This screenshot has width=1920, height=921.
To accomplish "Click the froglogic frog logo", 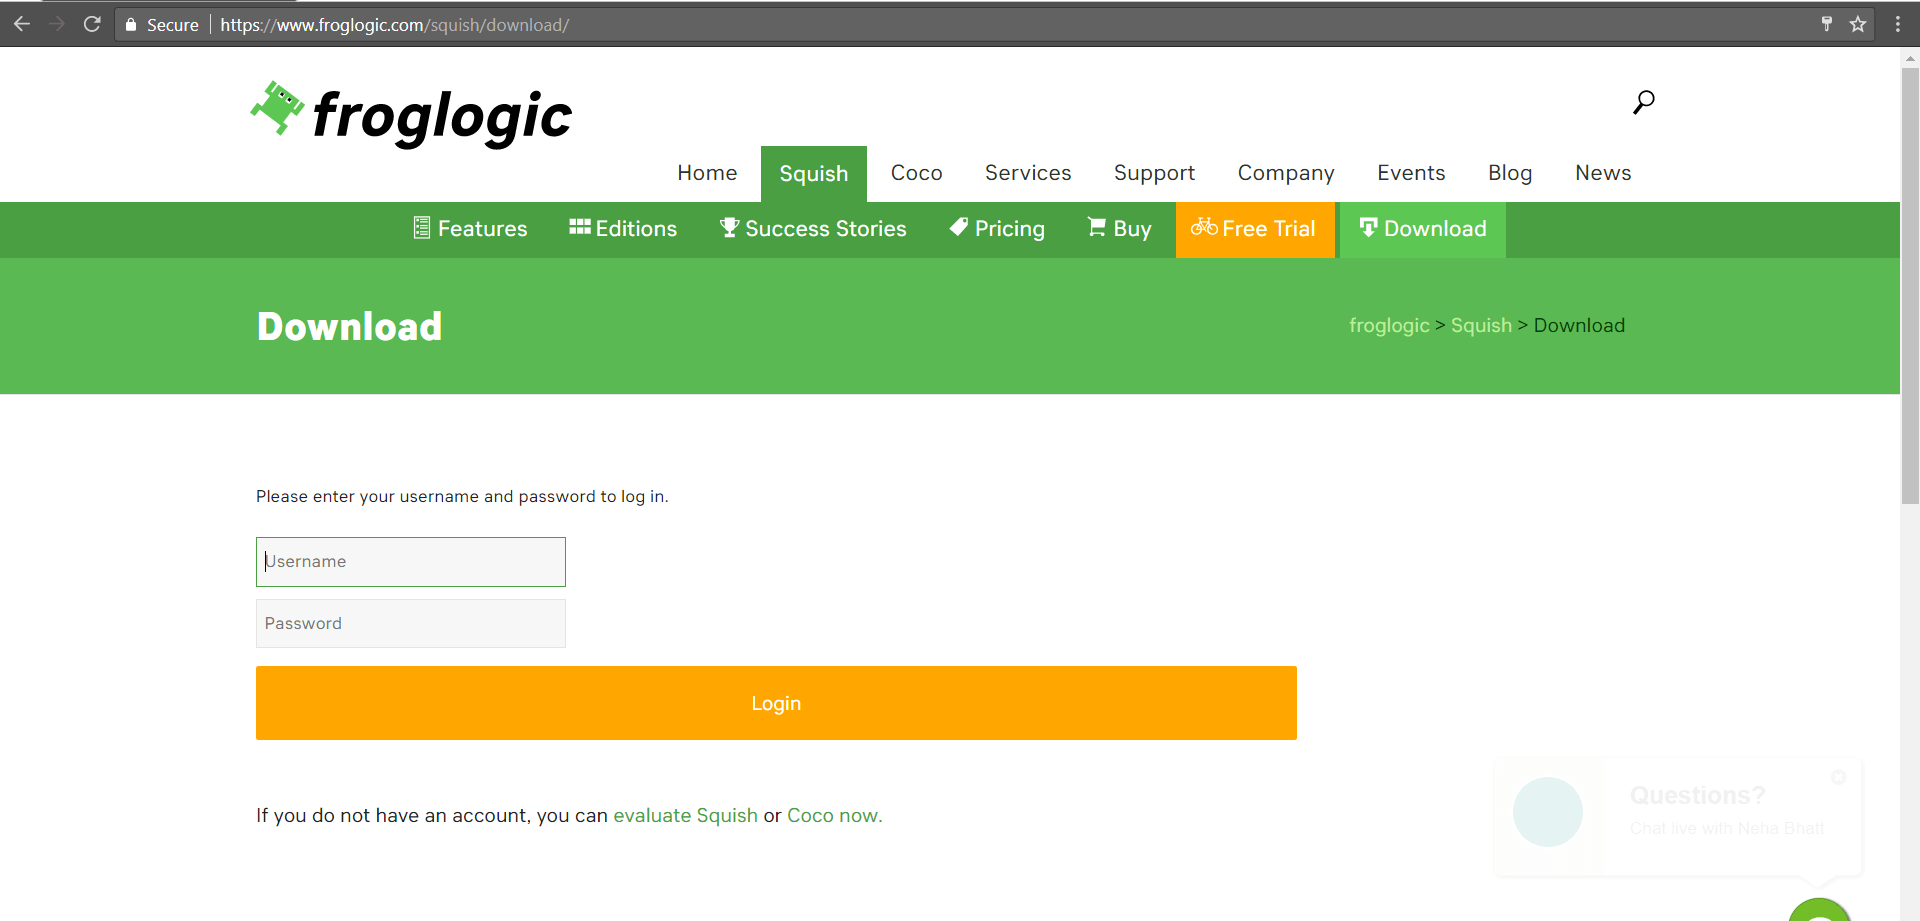I will pyautogui.click(x=411, y=113).
